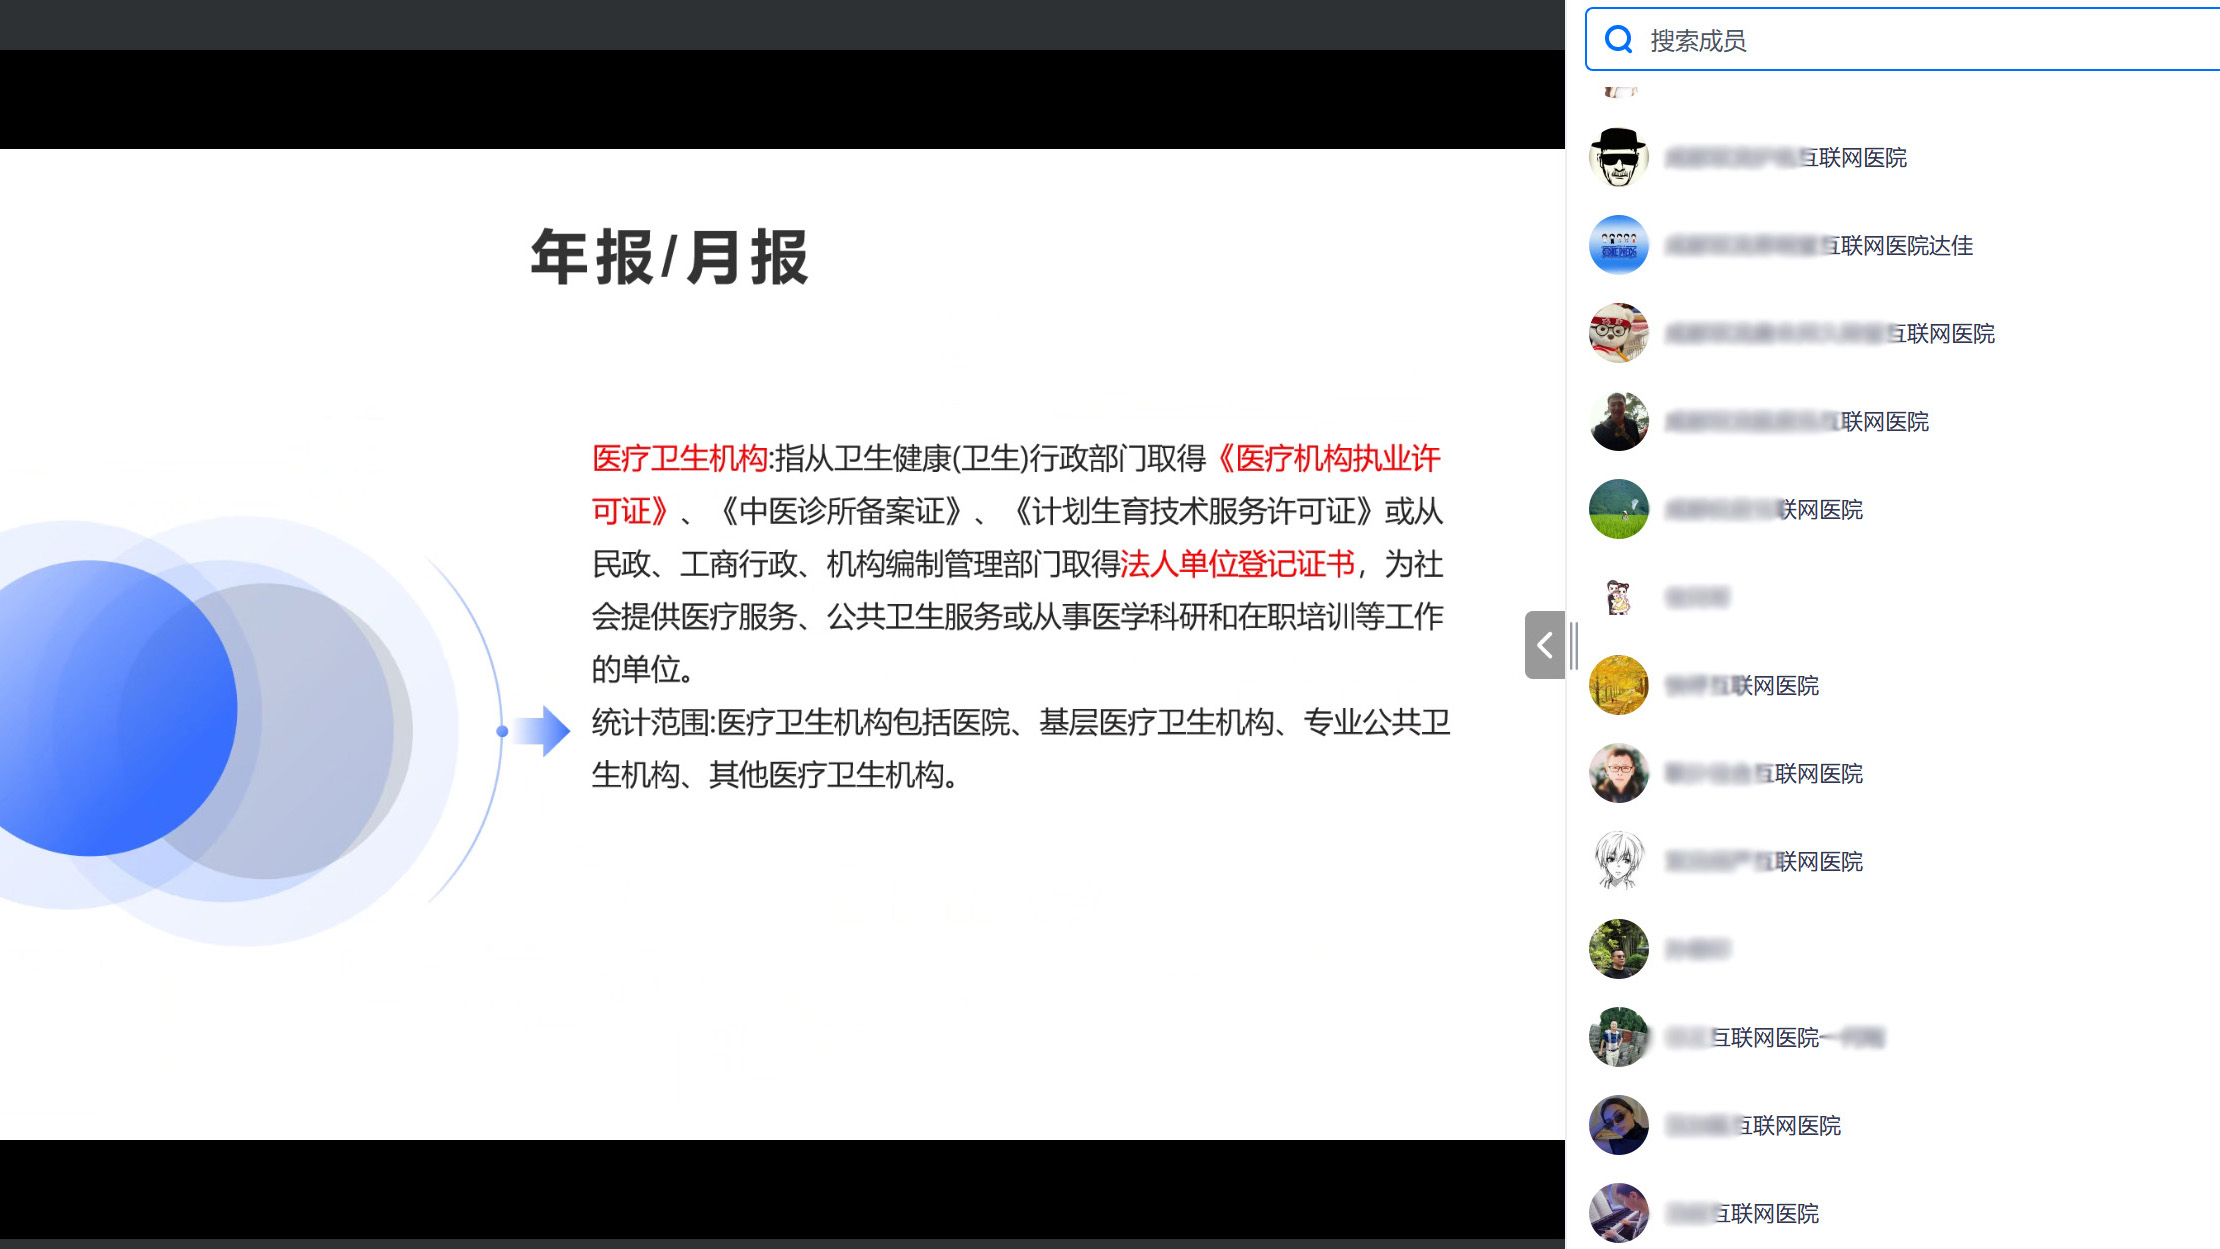The height and width of the screenshot is (1249, 2220).
Task: Click the piano keyboard avatar
Action: 1618,1213
